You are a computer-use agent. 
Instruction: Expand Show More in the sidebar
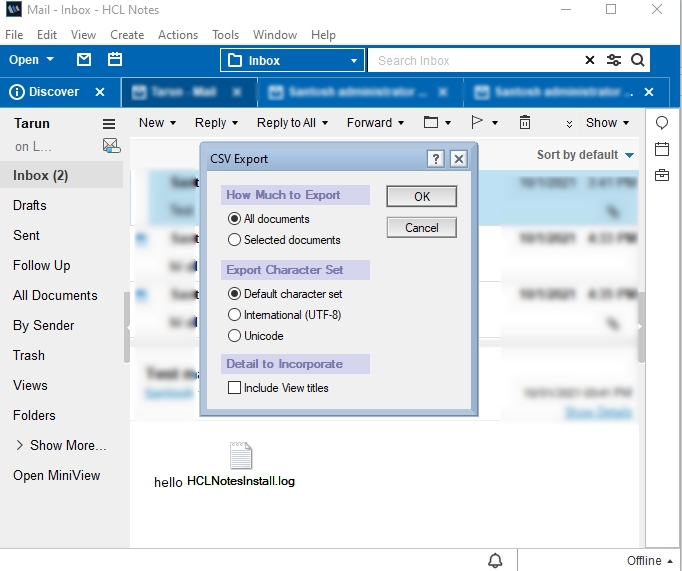pos(60,445)
